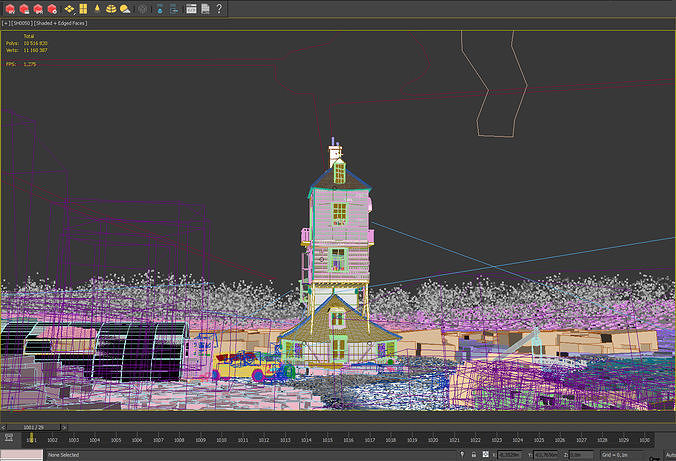Click frame 1015 on the timeline
The height and width of the screenshot is (461, 676).
tap(327, 440)
